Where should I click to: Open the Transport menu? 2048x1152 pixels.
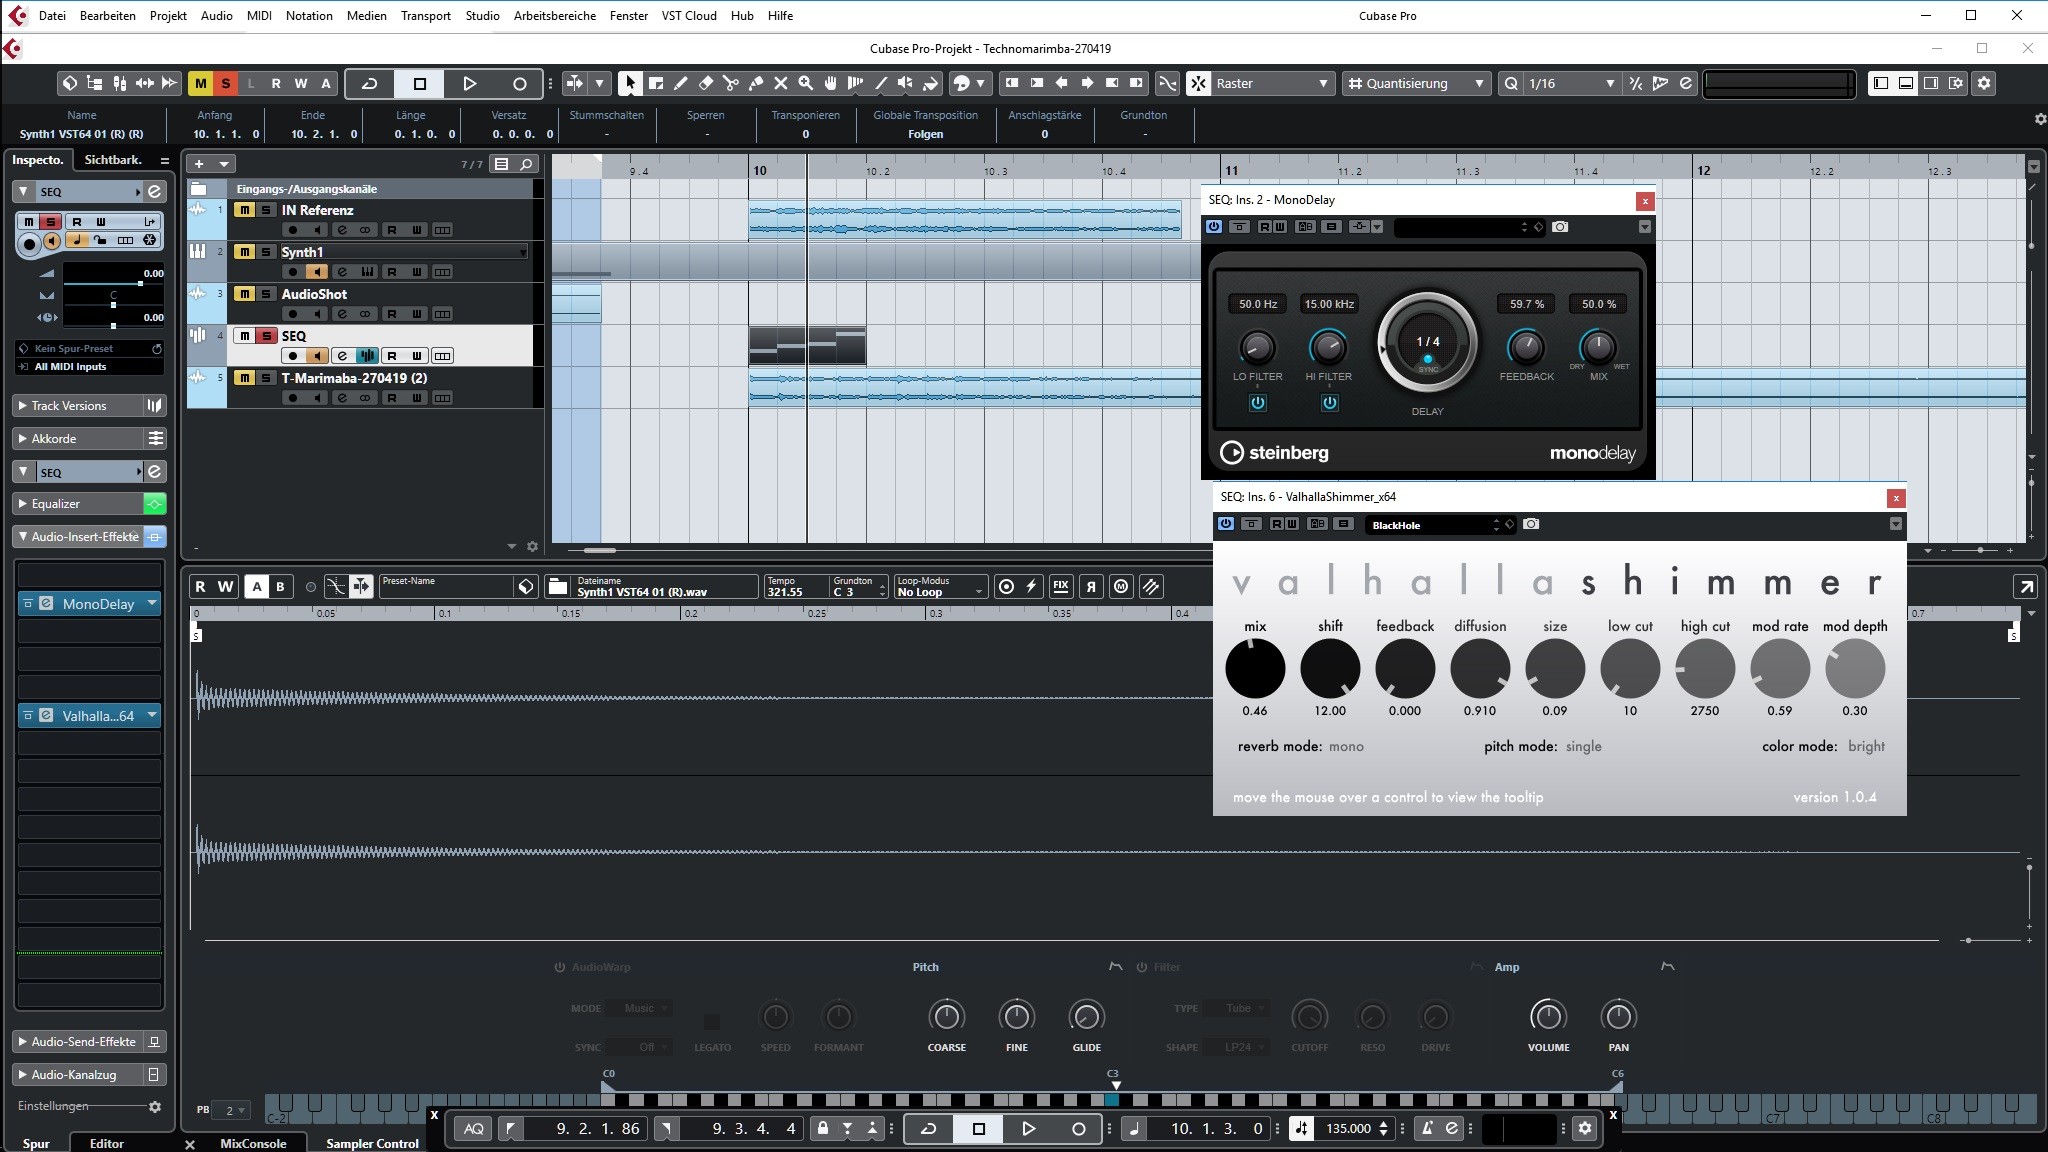(425, 15)
